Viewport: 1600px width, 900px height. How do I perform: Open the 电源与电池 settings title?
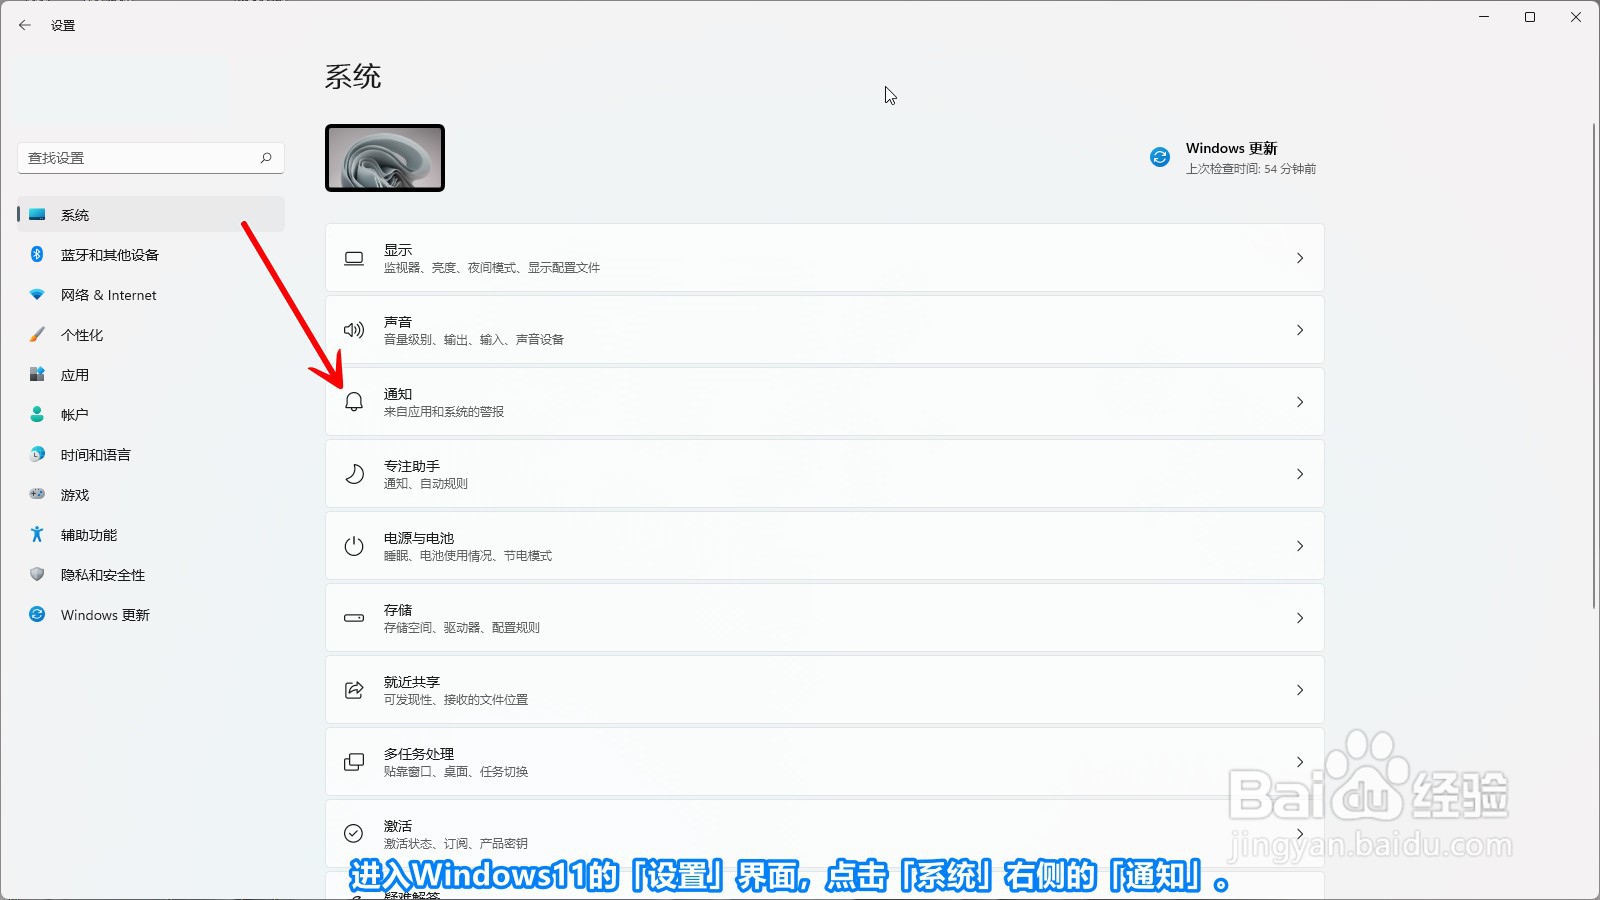coord(419,538)
